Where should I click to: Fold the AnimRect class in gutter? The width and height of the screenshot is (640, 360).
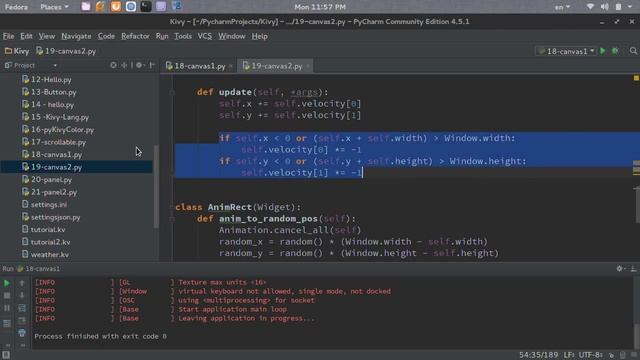point(172,207)
